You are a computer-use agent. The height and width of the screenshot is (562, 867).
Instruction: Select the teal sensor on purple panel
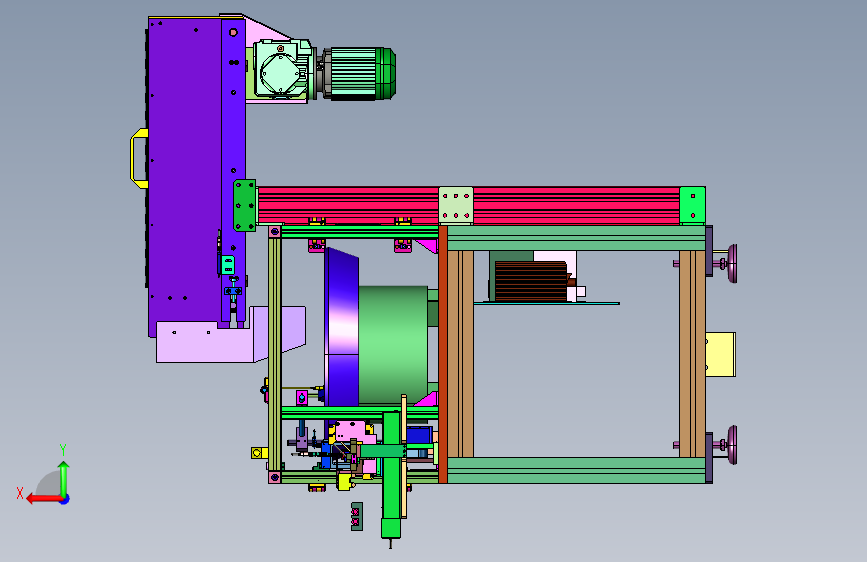tap(228, 265)
